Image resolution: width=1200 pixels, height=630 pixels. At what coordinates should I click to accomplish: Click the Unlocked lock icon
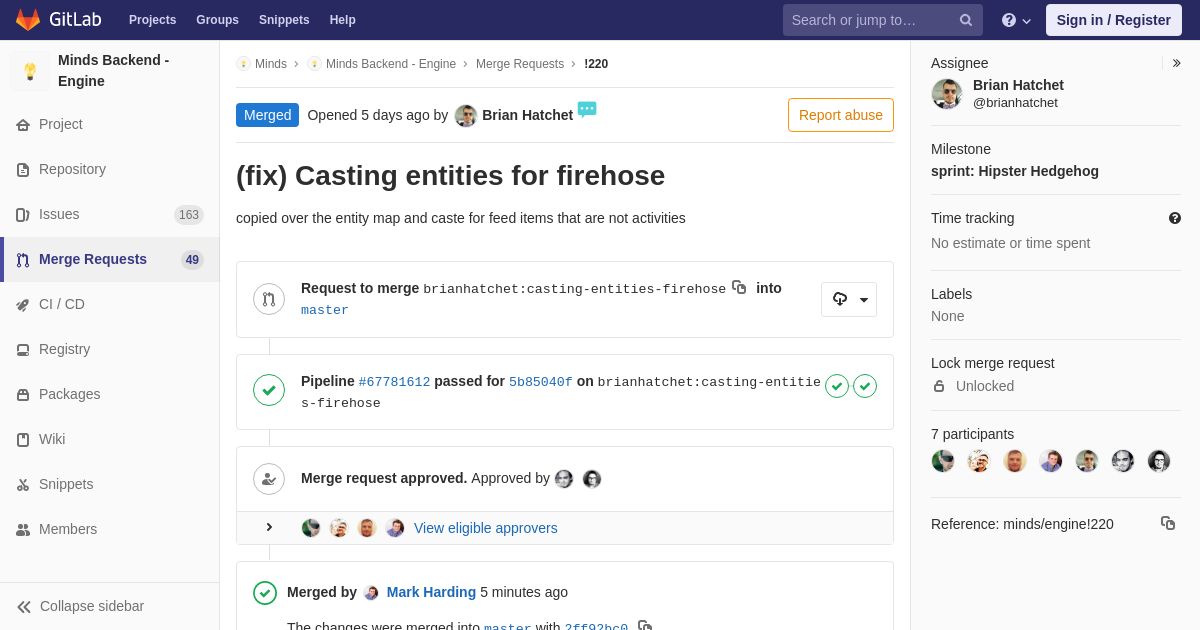(939, 386)
